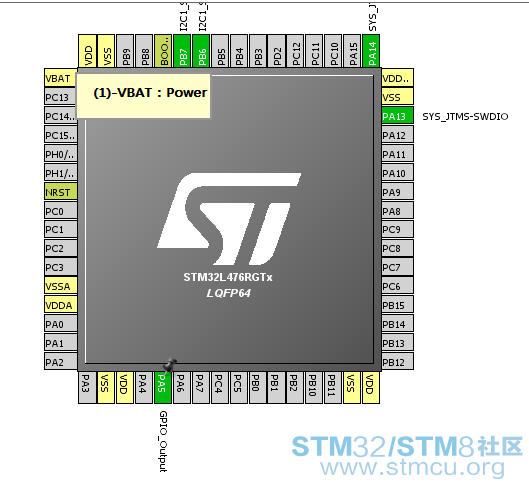Select the PB15 pin
The width and height of the screenshot is (529, 492).
coord(397,305)
